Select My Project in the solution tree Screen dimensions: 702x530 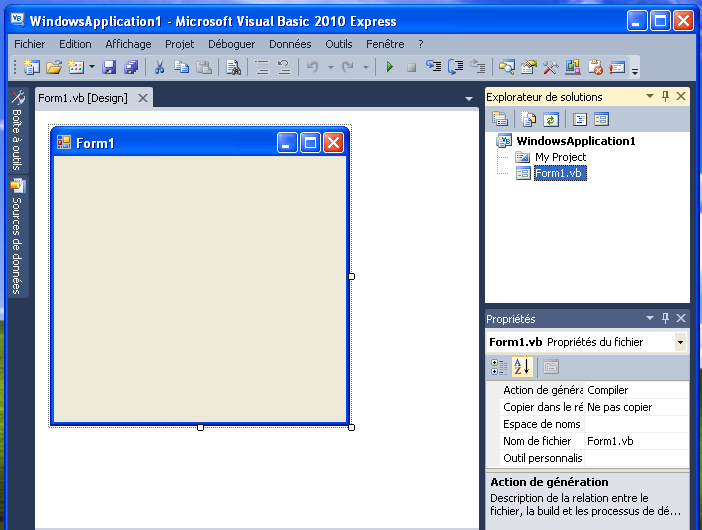pos(560,157)
